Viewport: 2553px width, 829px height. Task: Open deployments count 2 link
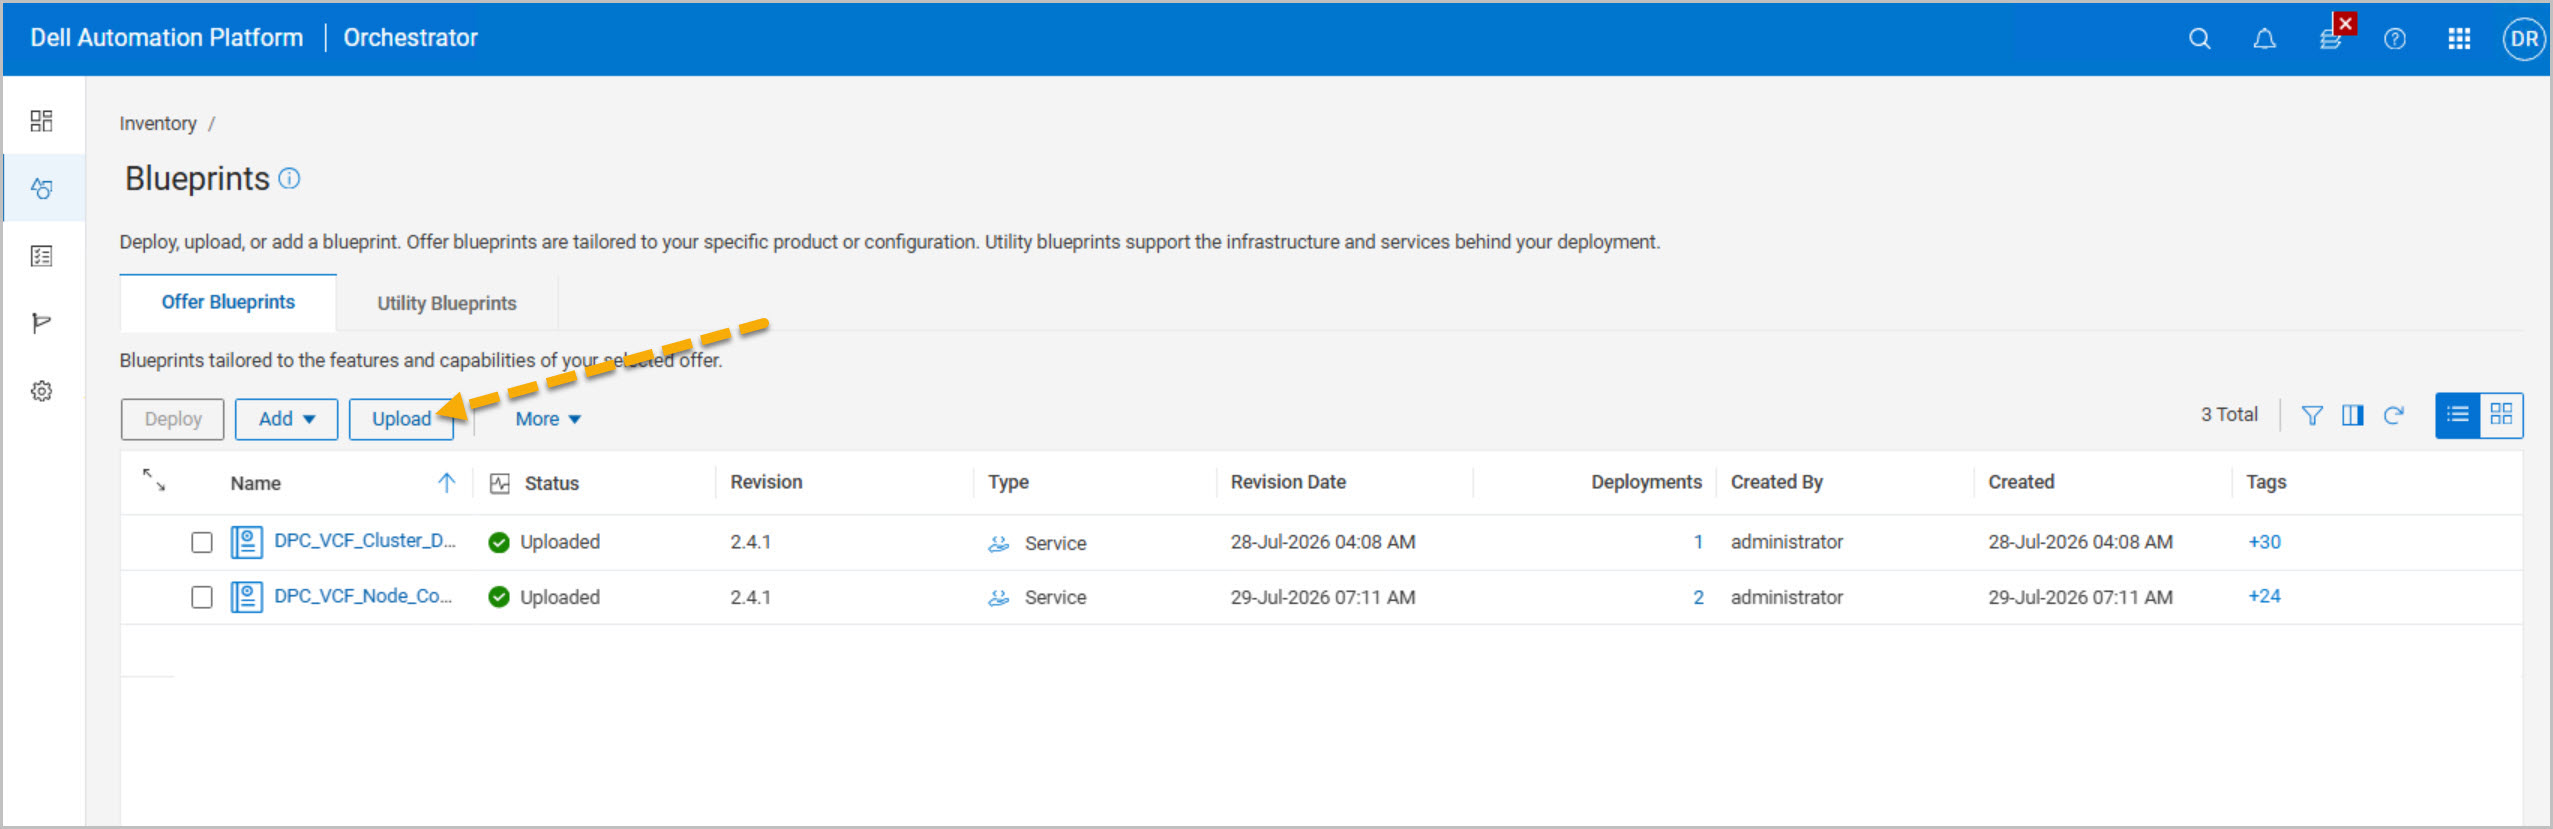point(1697,597)
